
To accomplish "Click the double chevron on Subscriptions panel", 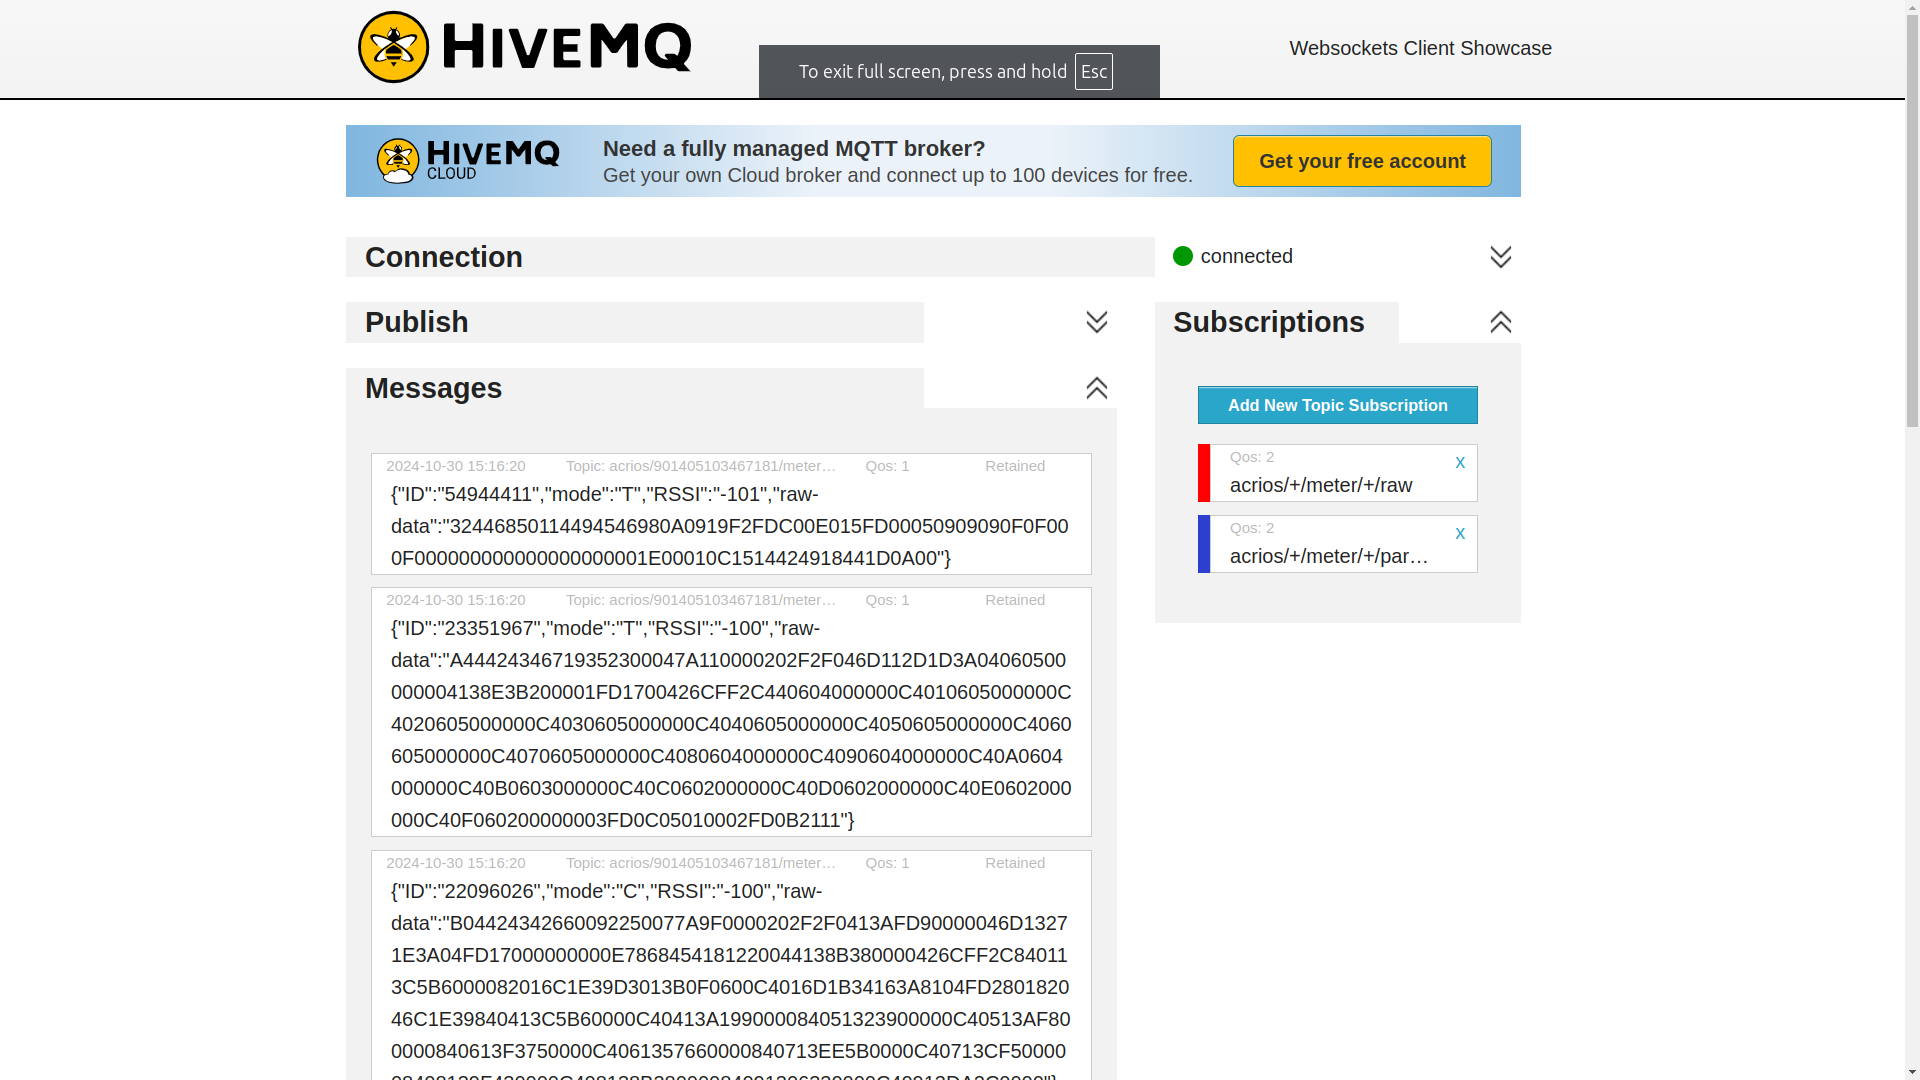I will pos(1501,322).
